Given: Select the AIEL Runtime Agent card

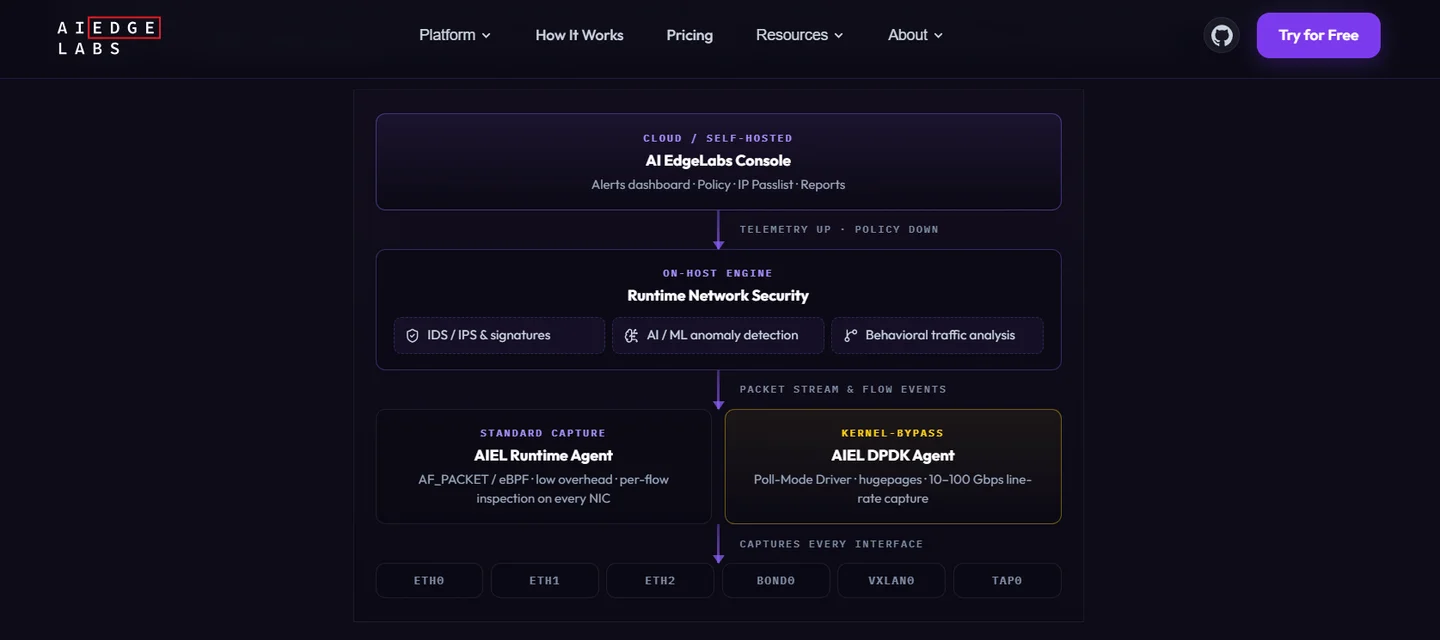Looking at the screenshot, I should pos(543,466).
